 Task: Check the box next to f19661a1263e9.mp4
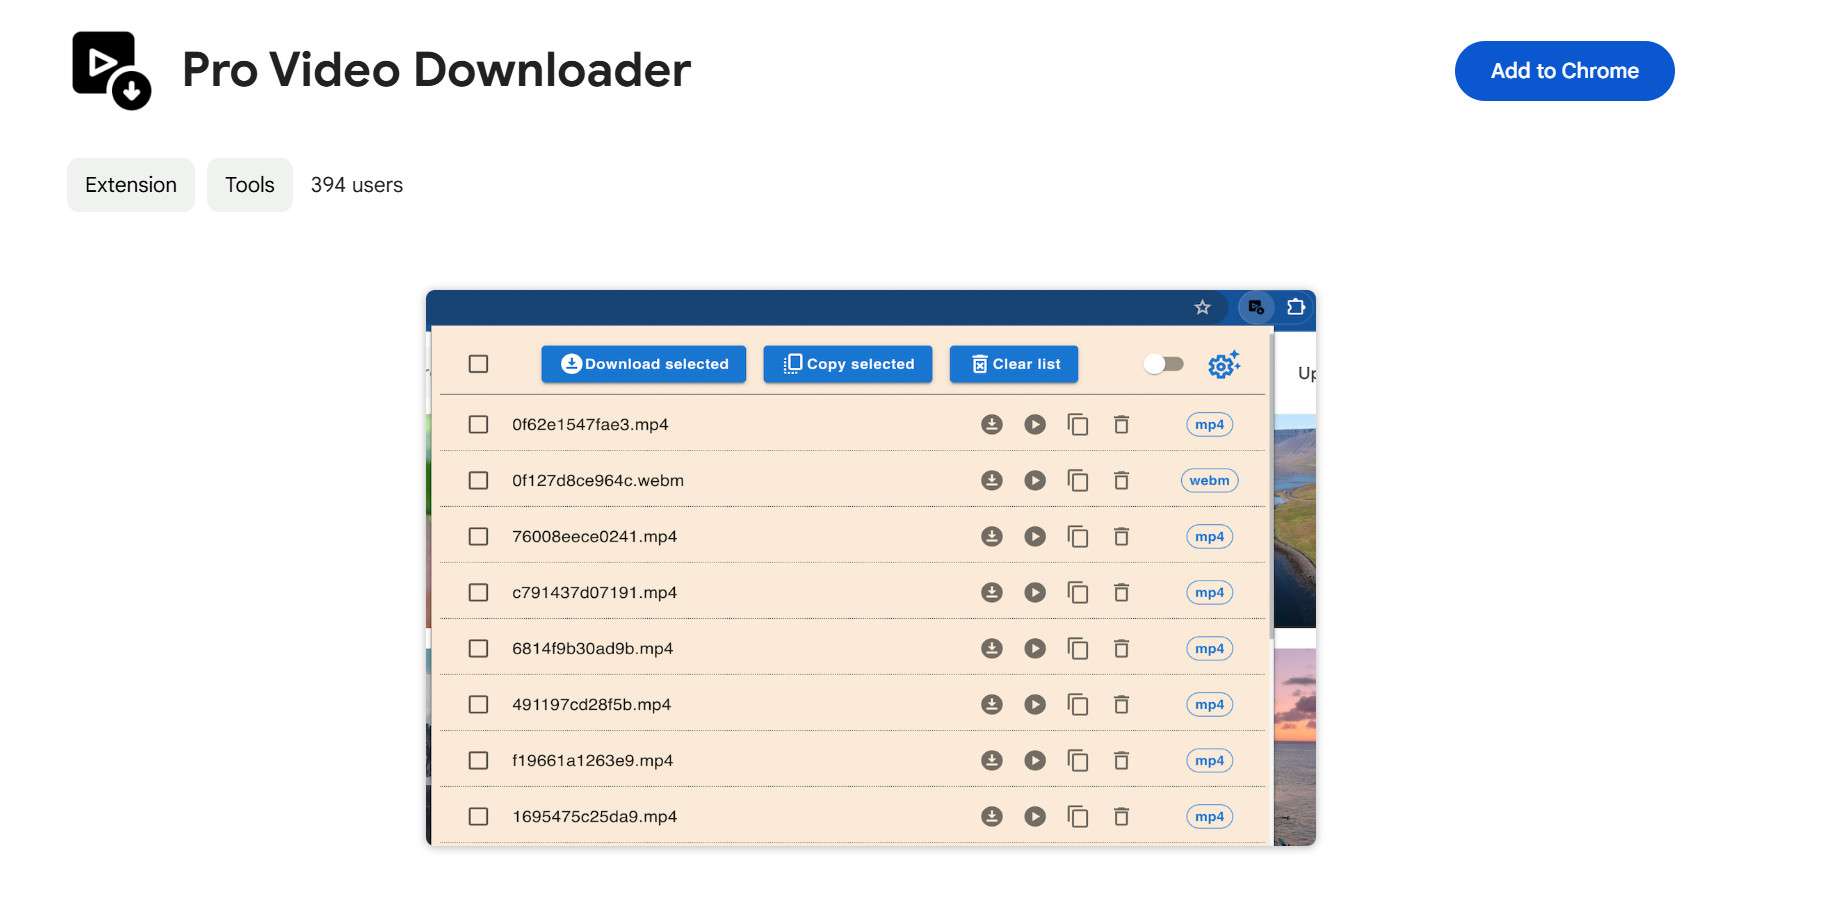tap(478, 760)
